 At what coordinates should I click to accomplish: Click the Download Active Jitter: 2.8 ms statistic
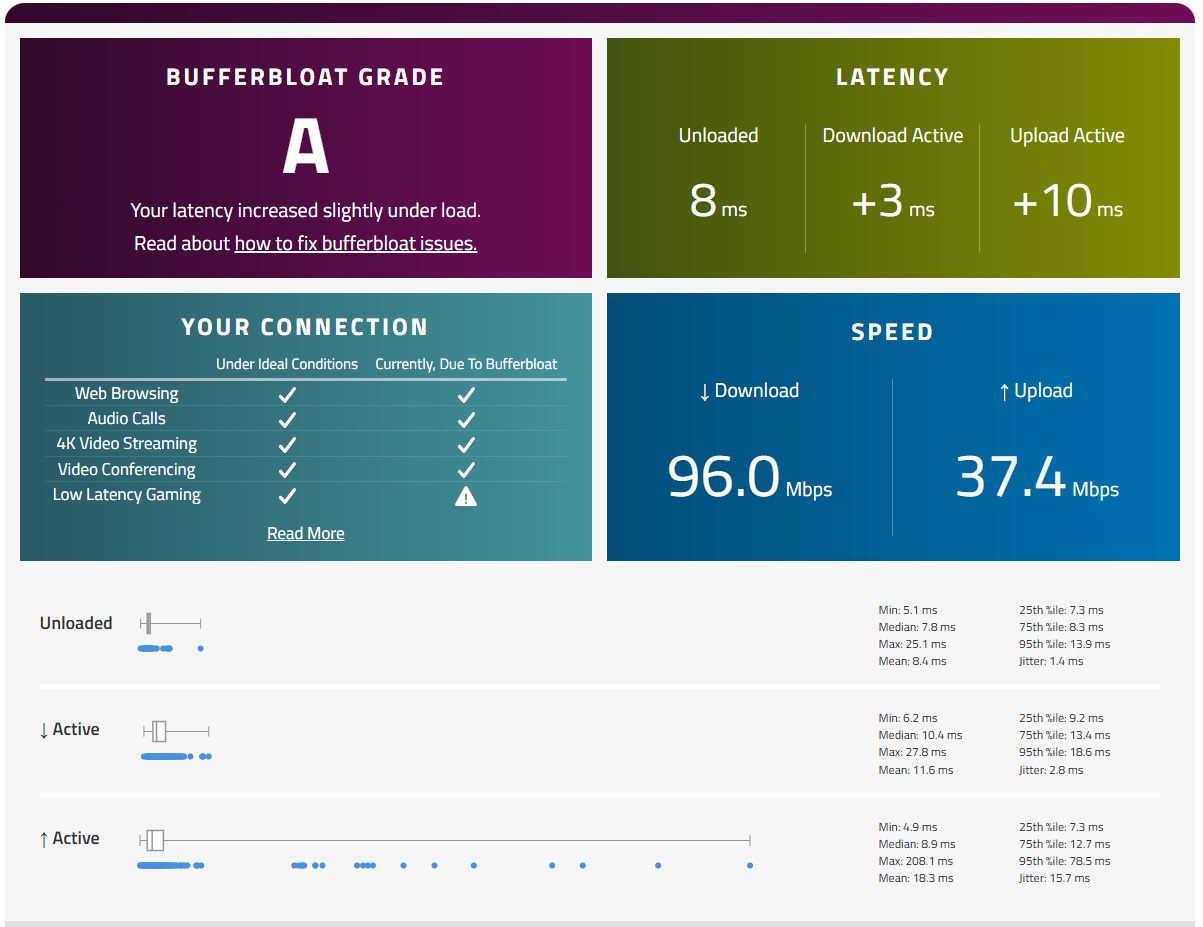pyautogui.click(x=1051, y=770)
